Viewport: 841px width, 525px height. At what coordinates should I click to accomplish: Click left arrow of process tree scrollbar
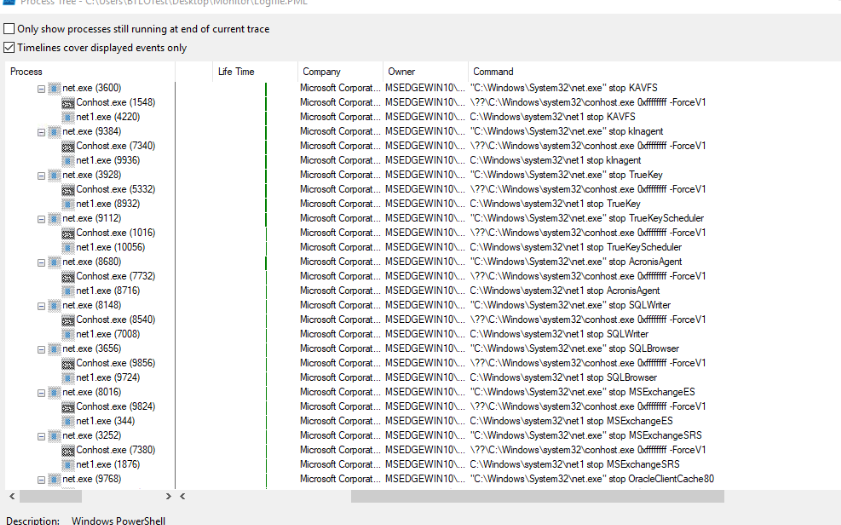[x=12, y=497]
